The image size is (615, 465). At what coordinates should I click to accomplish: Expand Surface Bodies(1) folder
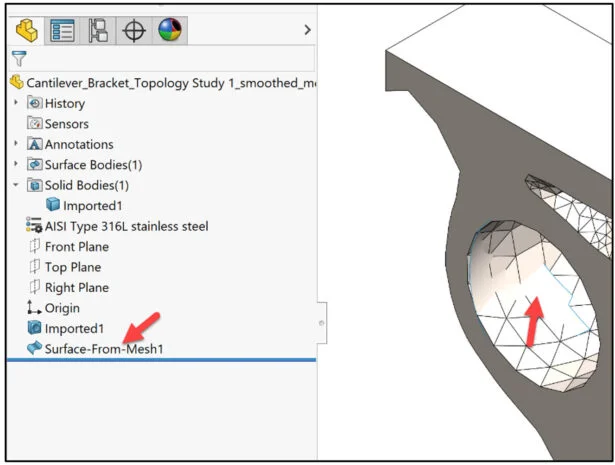click(x=15, y=165)
